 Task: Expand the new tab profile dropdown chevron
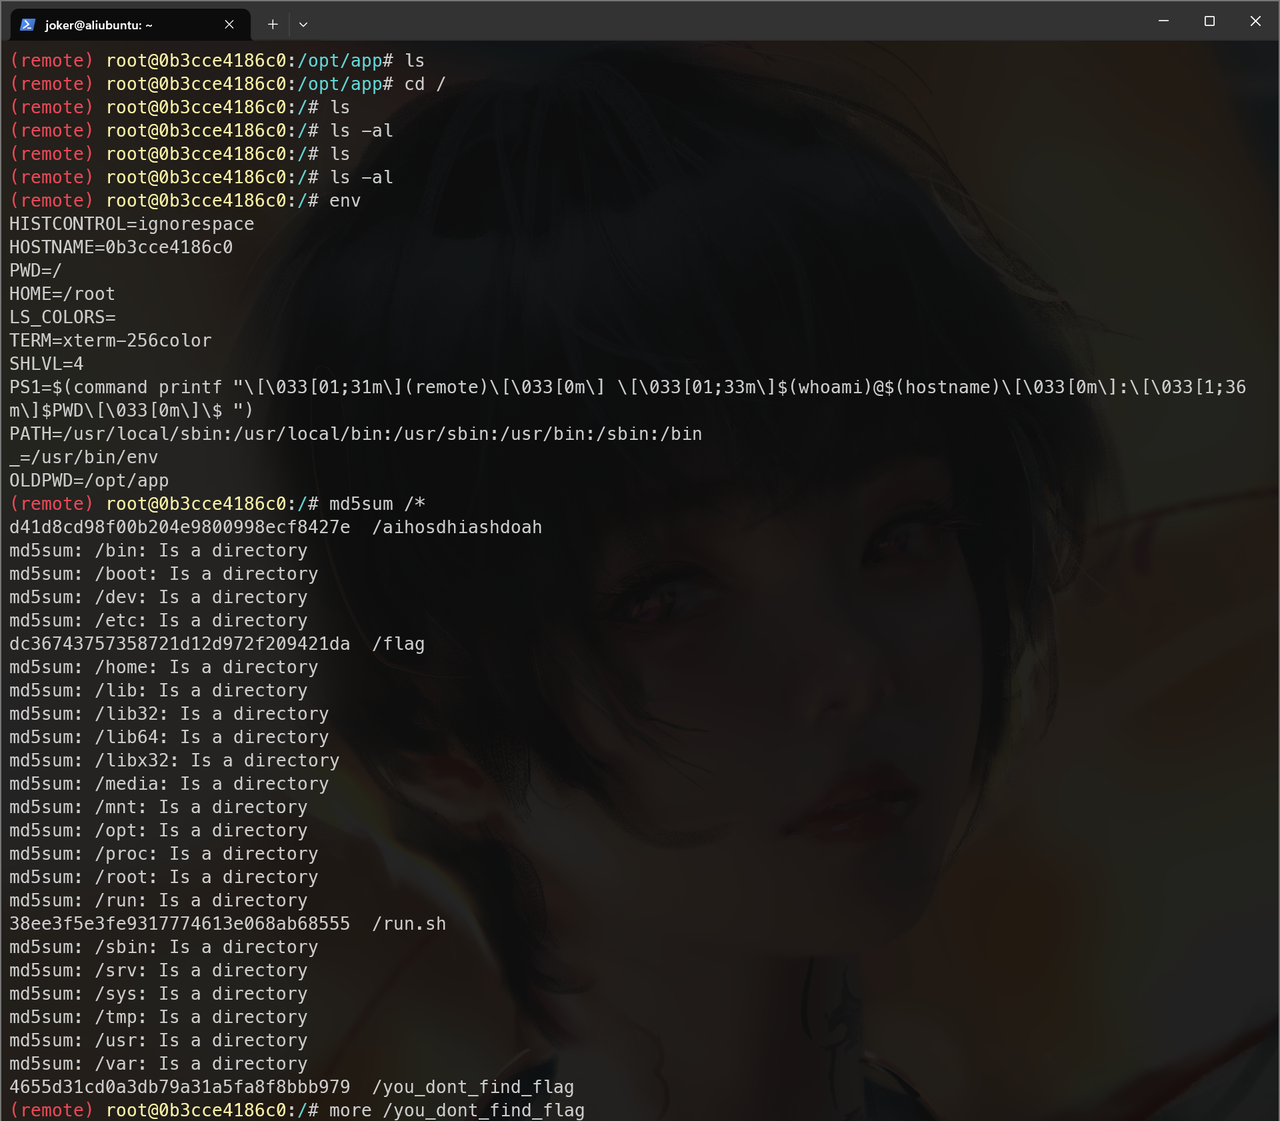pos(303,24)
